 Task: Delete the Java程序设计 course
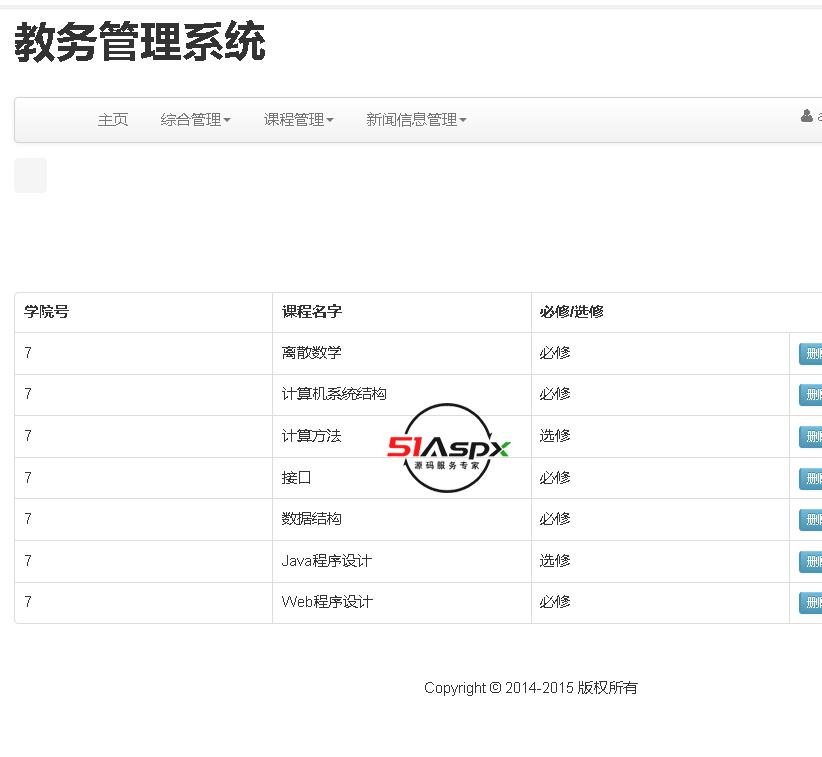(811, 562)
